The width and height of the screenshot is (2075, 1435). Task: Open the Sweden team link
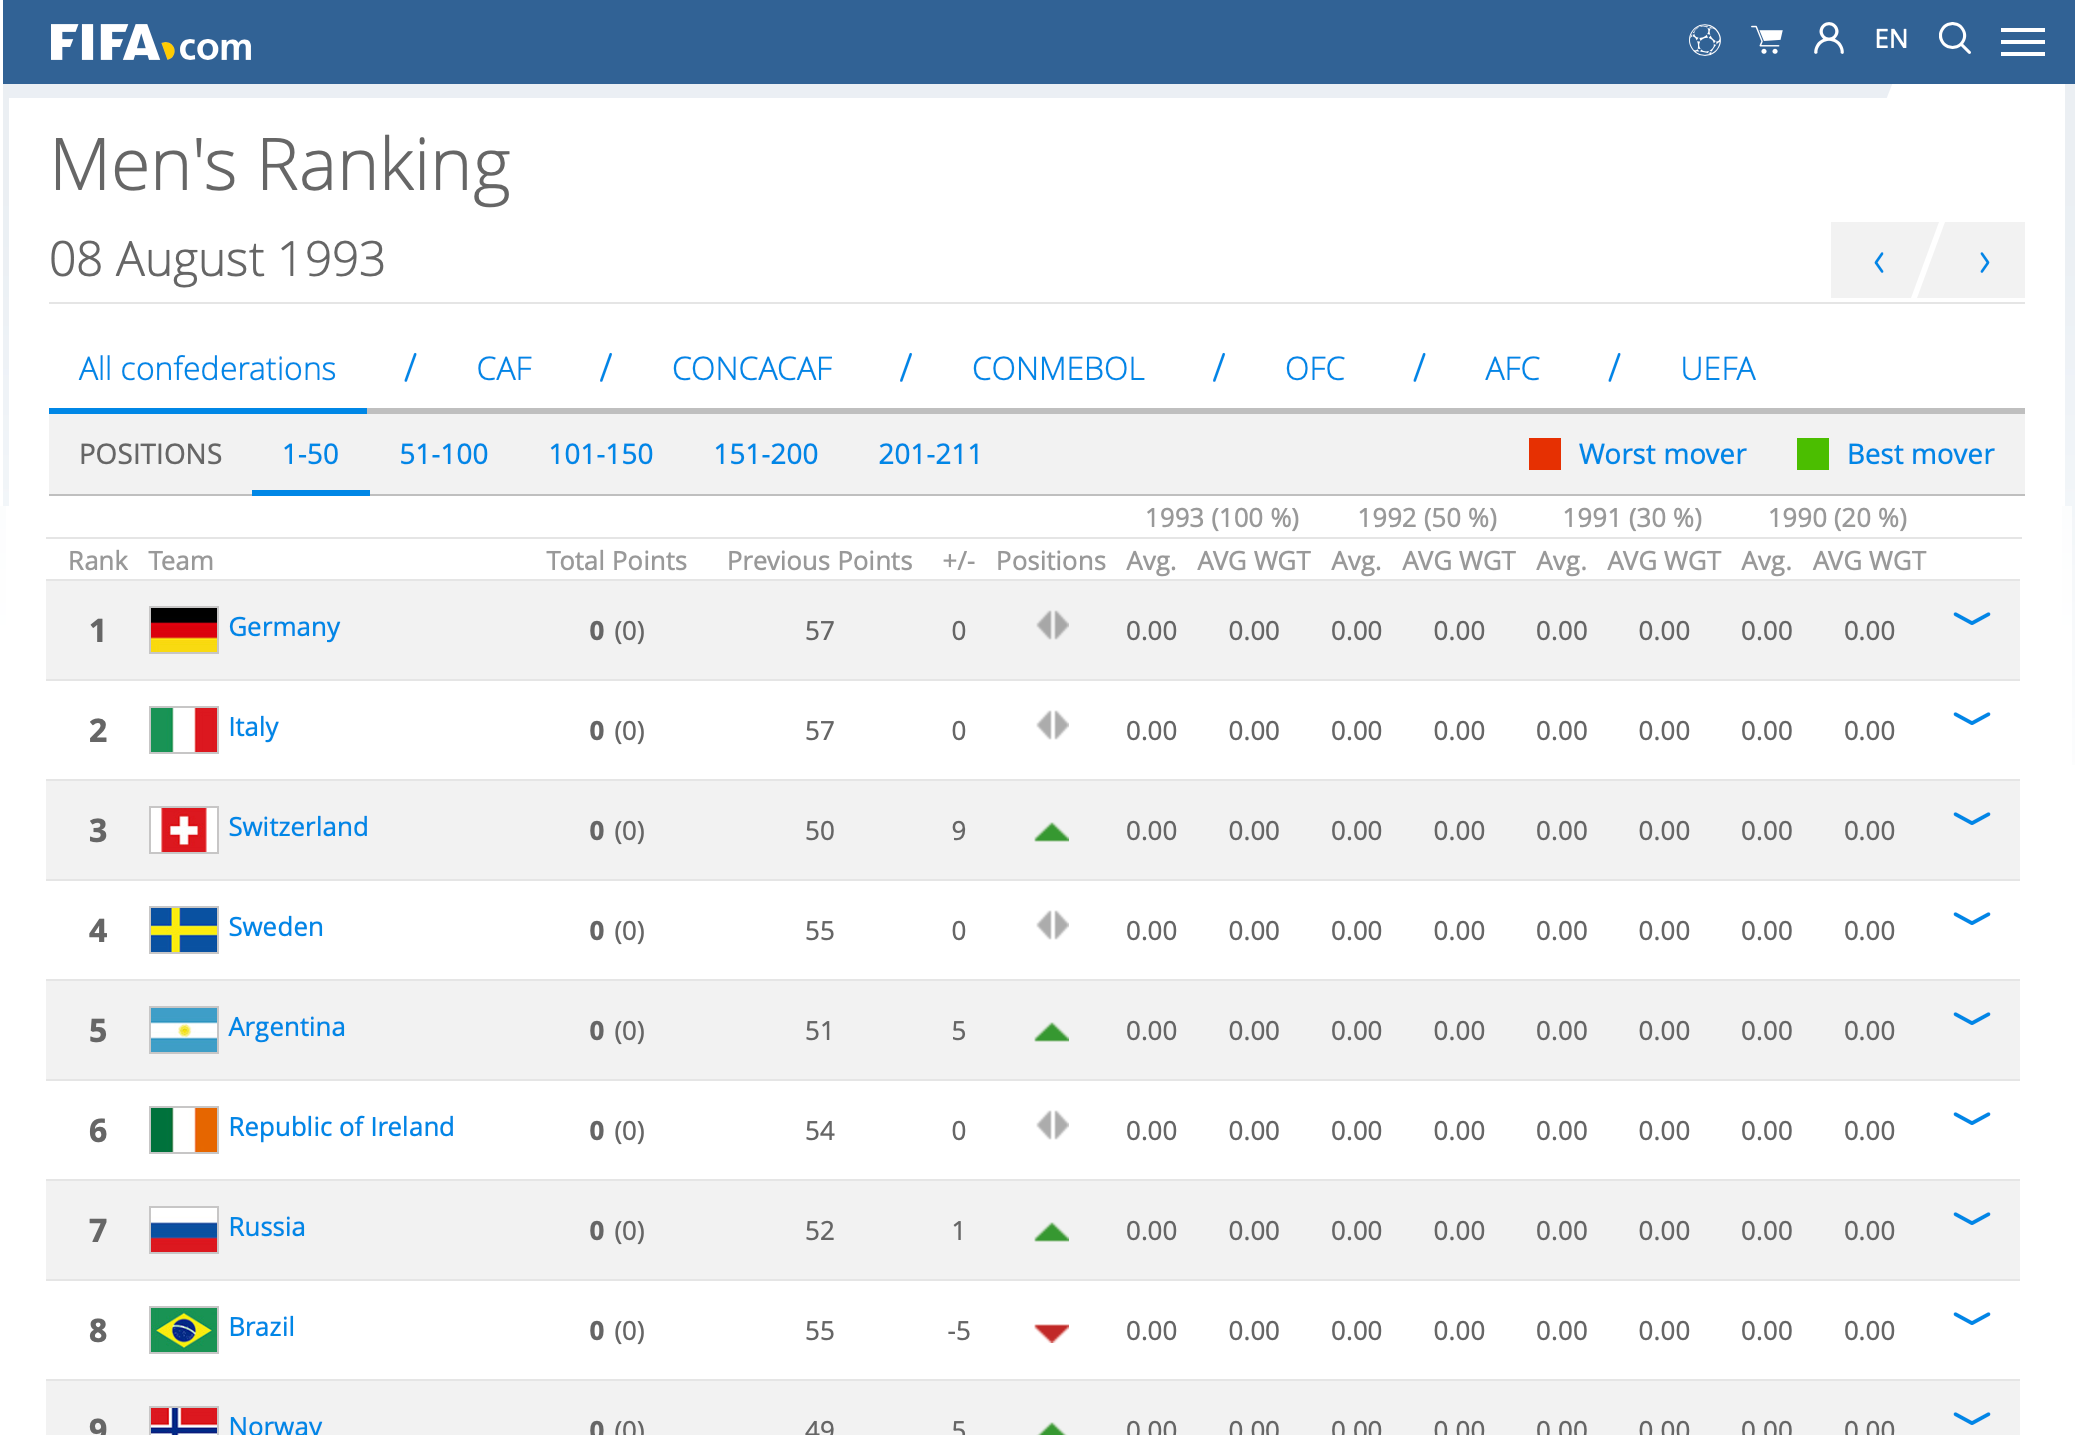coord(276,927)
